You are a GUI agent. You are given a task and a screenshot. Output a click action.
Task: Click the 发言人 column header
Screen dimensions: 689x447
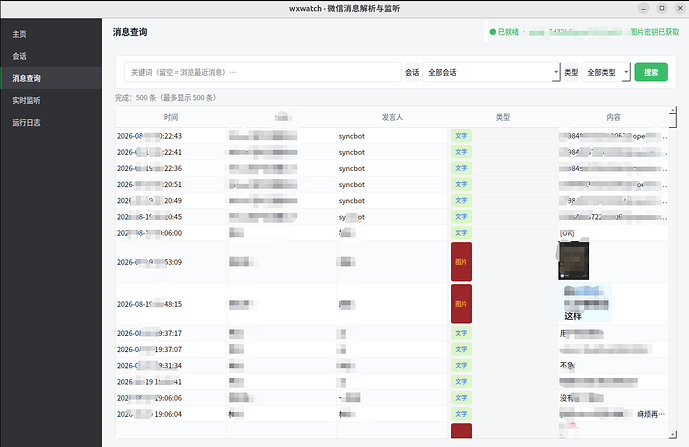392,117
